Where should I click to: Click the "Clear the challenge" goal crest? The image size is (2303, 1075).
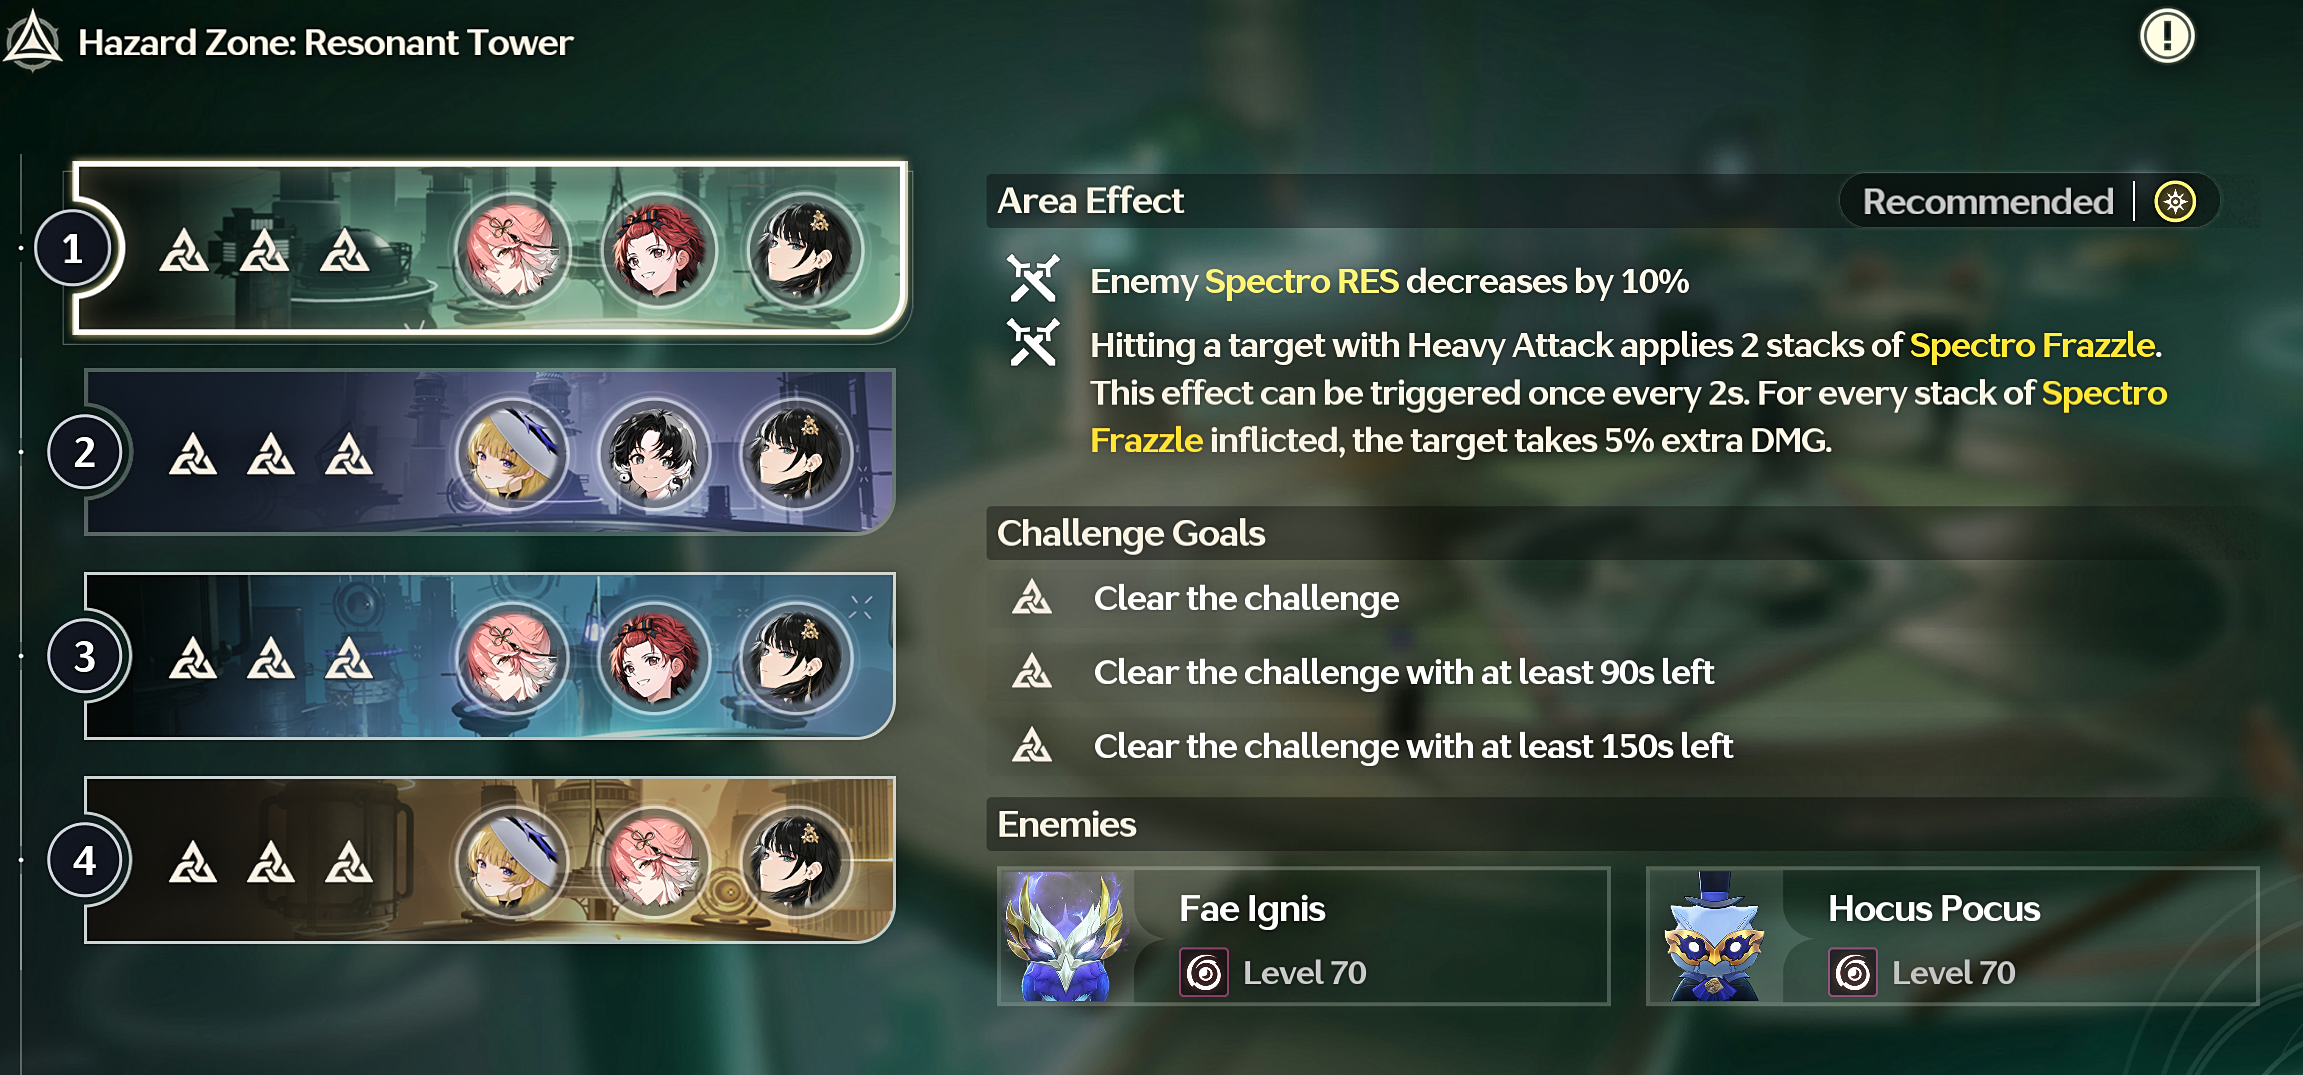[1032, 598]
